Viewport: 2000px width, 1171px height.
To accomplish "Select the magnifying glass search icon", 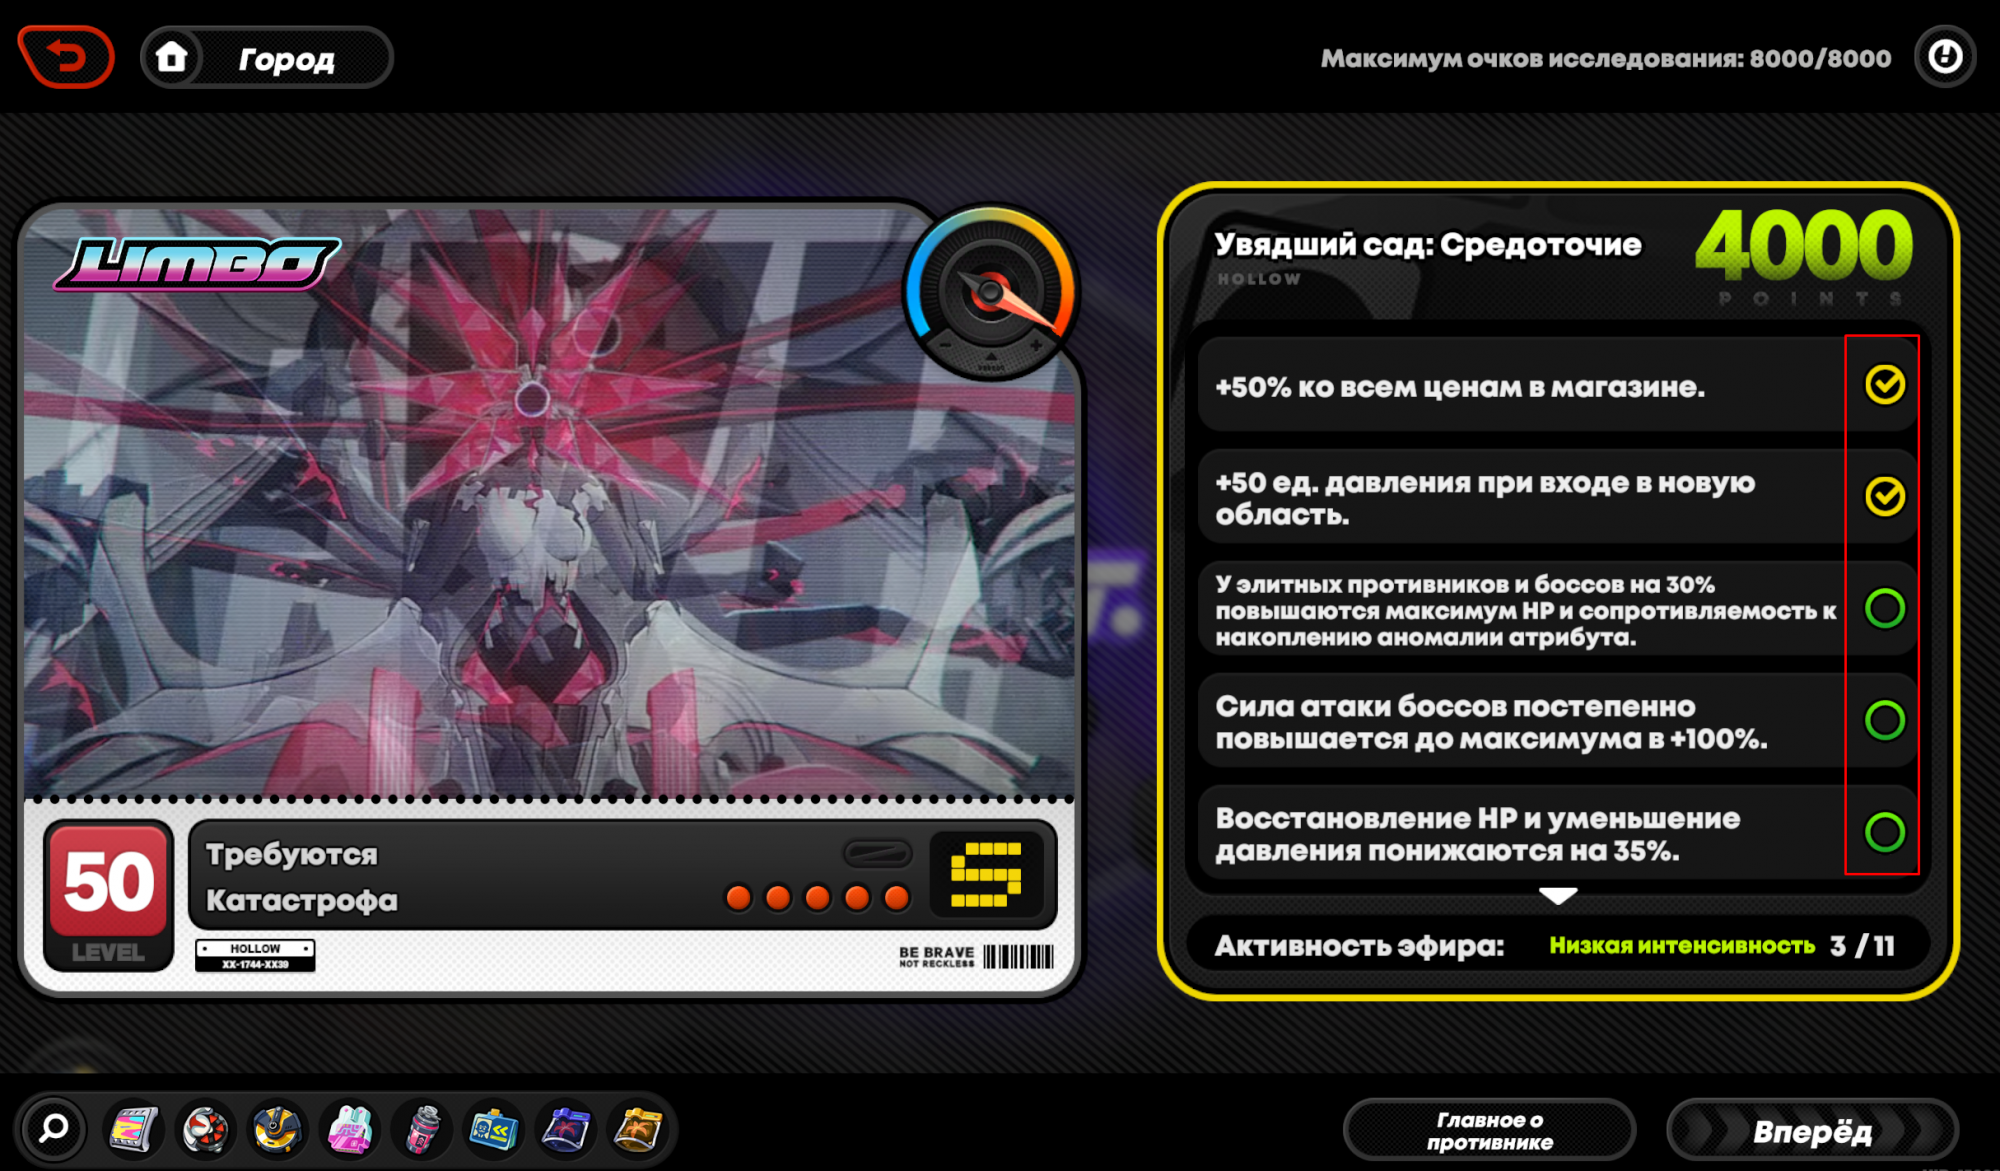I will 52,1129.
